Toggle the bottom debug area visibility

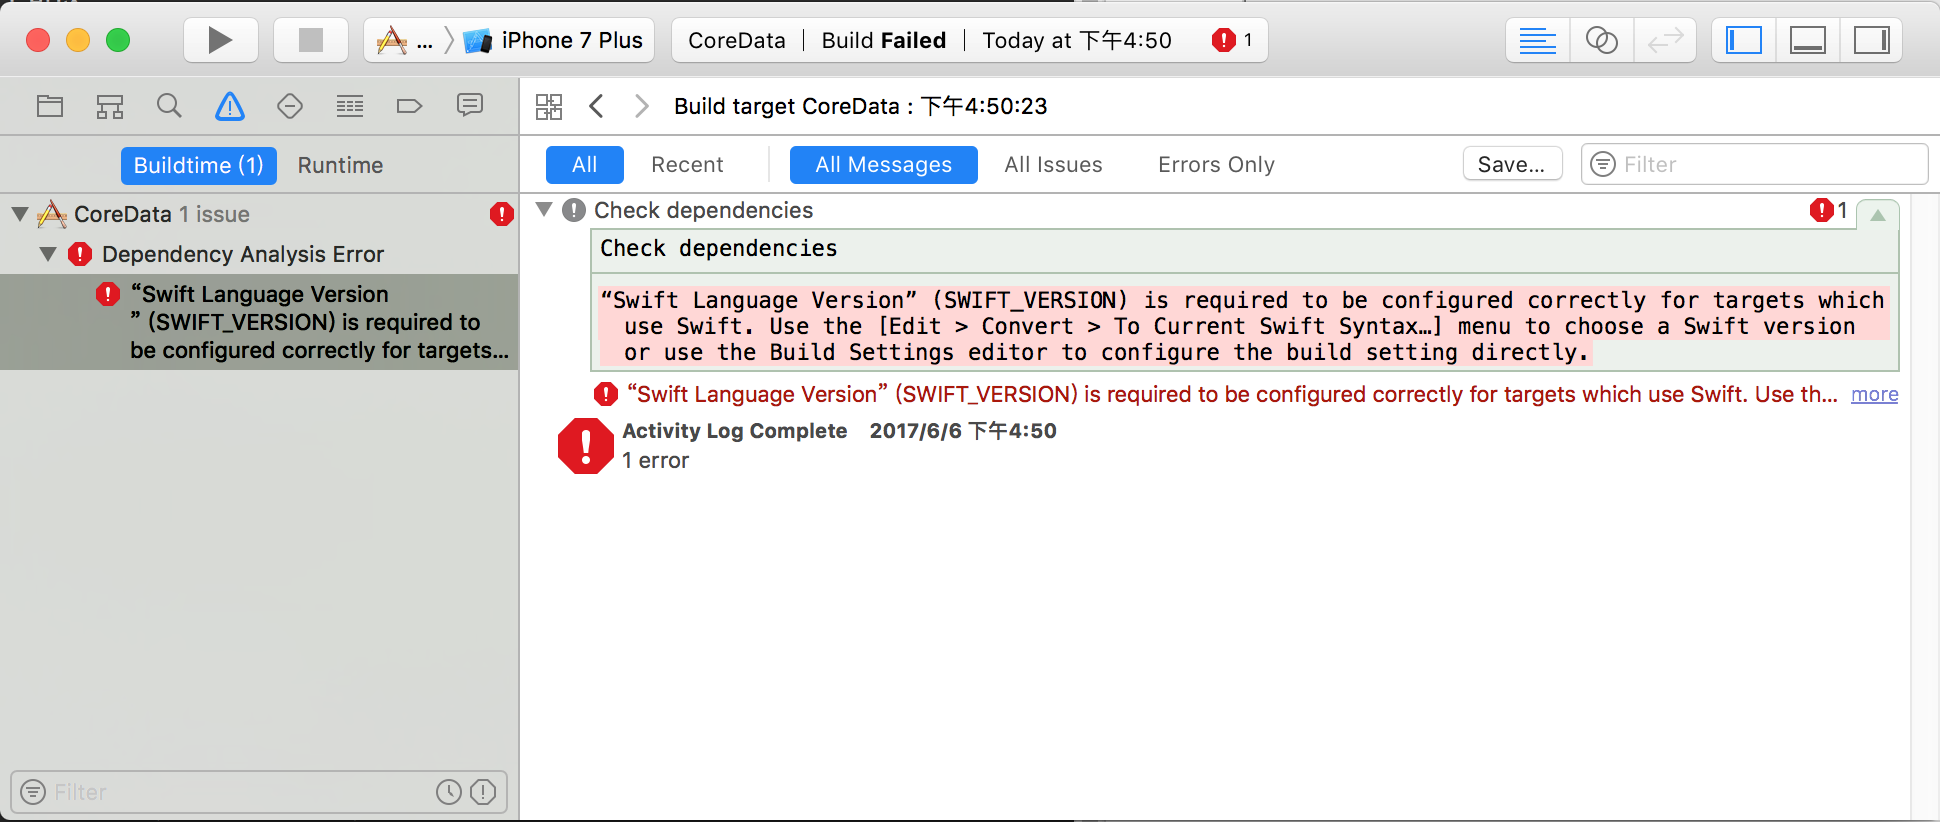coord(1807,40)
